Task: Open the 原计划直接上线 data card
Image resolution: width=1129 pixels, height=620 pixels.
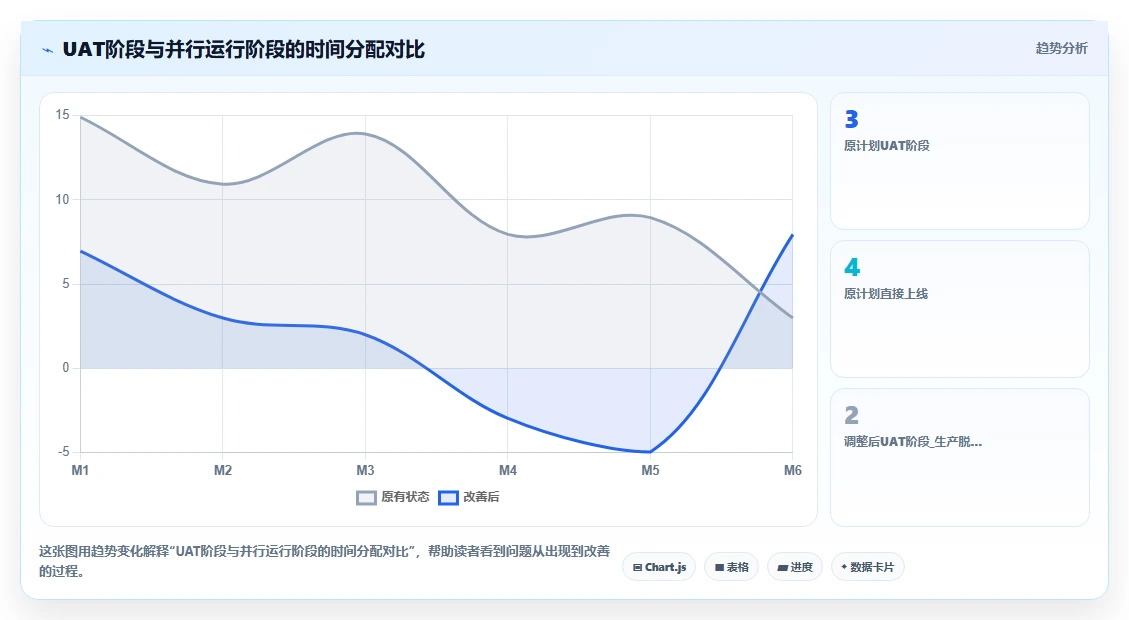Action: click(960, 309)
